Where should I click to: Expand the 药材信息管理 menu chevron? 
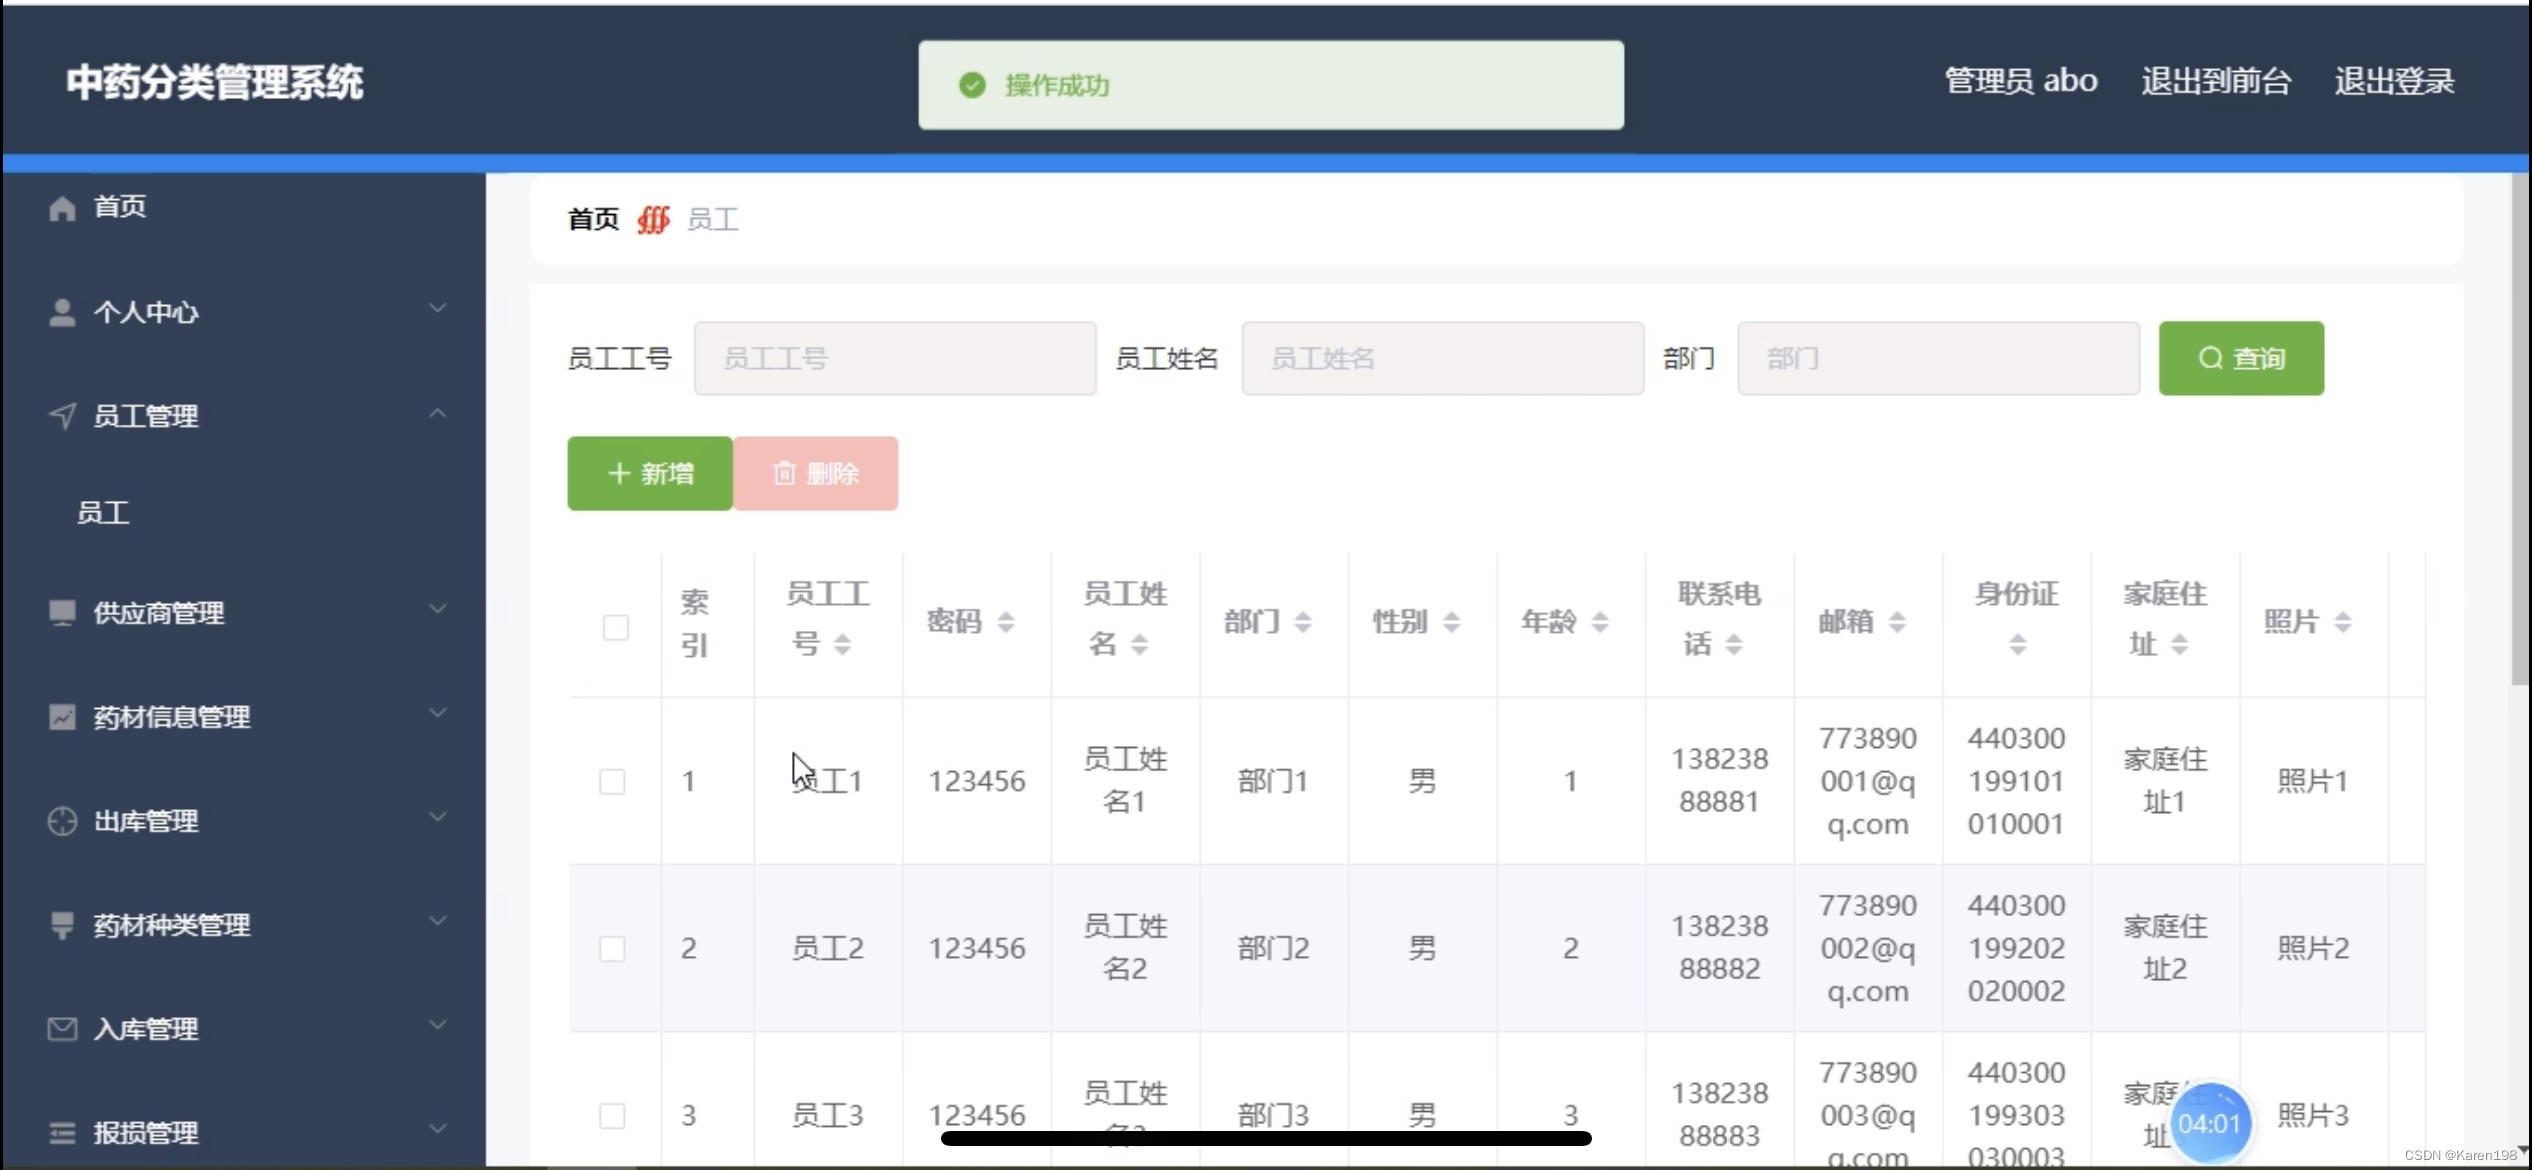[x=437, y=713]
